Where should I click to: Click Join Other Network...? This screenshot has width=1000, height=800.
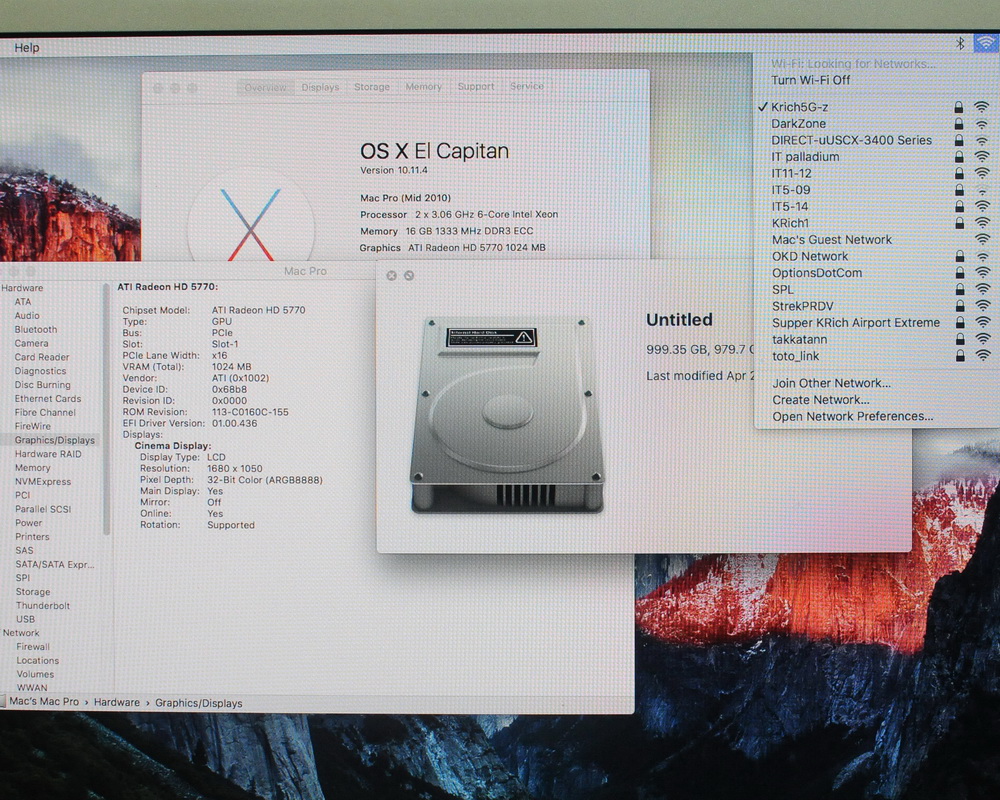[831, 383]
